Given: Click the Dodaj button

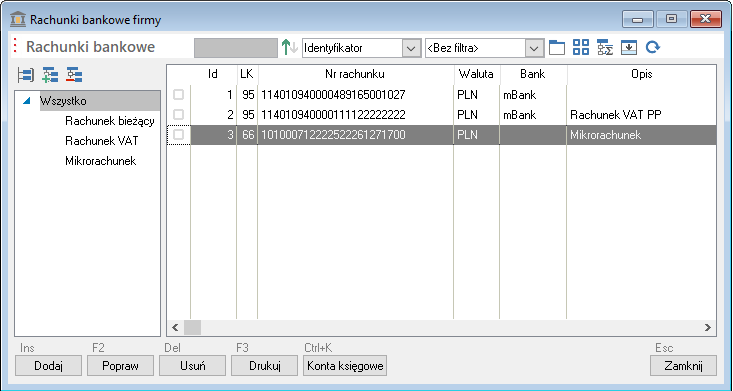Looking at the screenshot, I should pos(49,366).
